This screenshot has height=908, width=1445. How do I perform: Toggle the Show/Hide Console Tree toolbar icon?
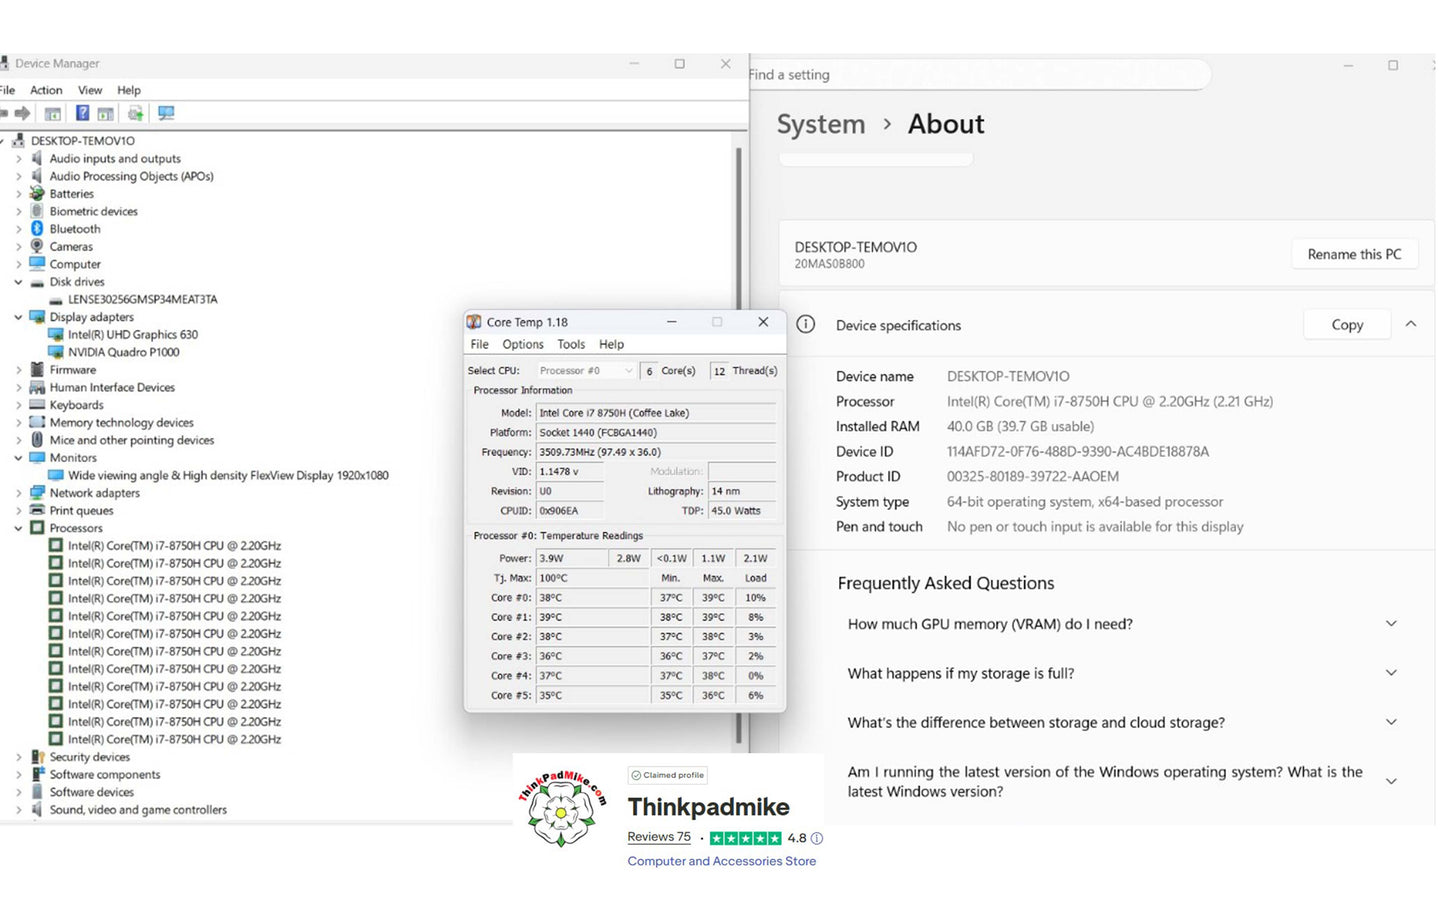coord(53,114)
